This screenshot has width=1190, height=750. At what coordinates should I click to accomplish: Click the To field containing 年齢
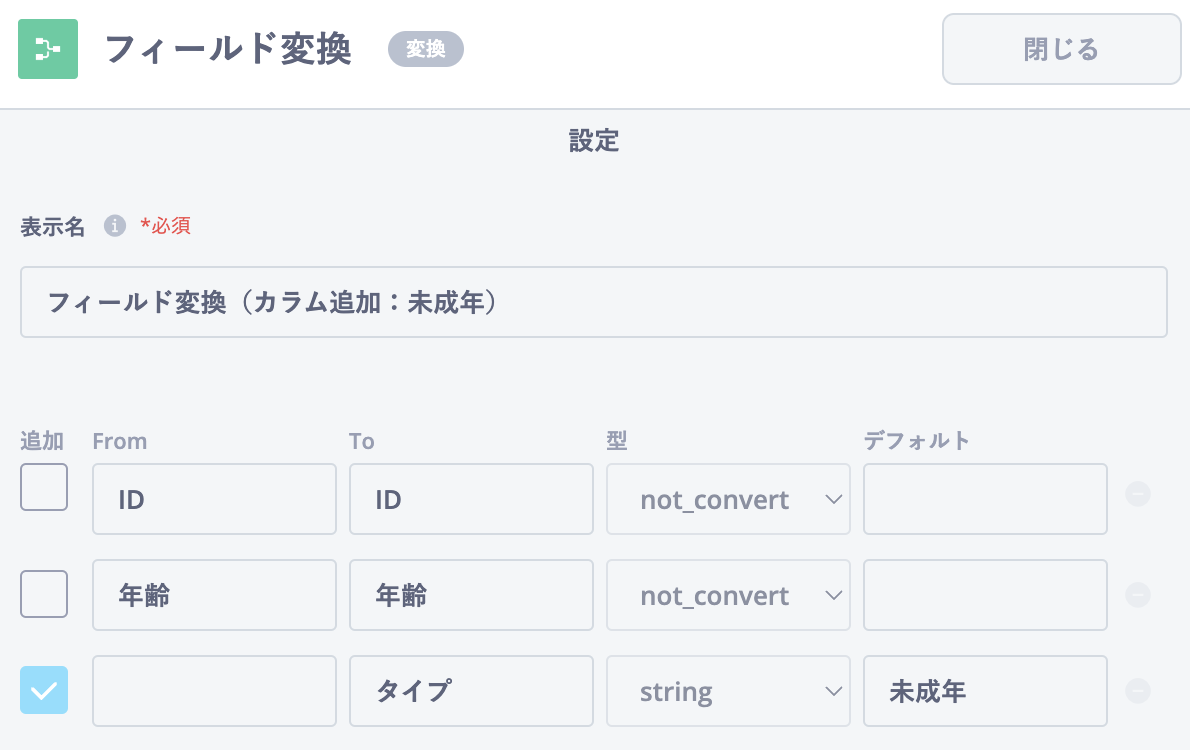coord(471,596)
